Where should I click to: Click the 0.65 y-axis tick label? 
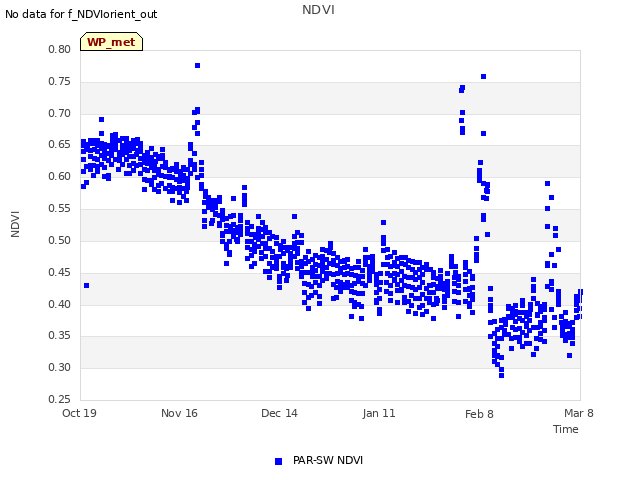tap(60, 144)
